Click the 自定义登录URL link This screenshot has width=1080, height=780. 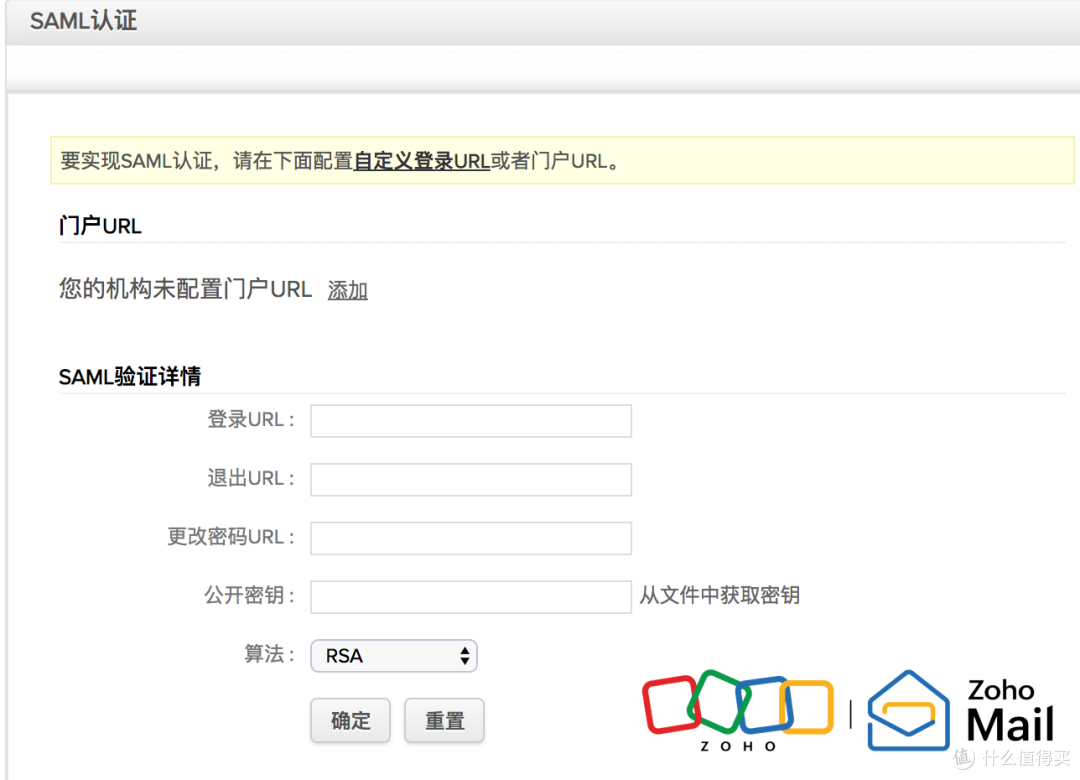coord(422,161)
